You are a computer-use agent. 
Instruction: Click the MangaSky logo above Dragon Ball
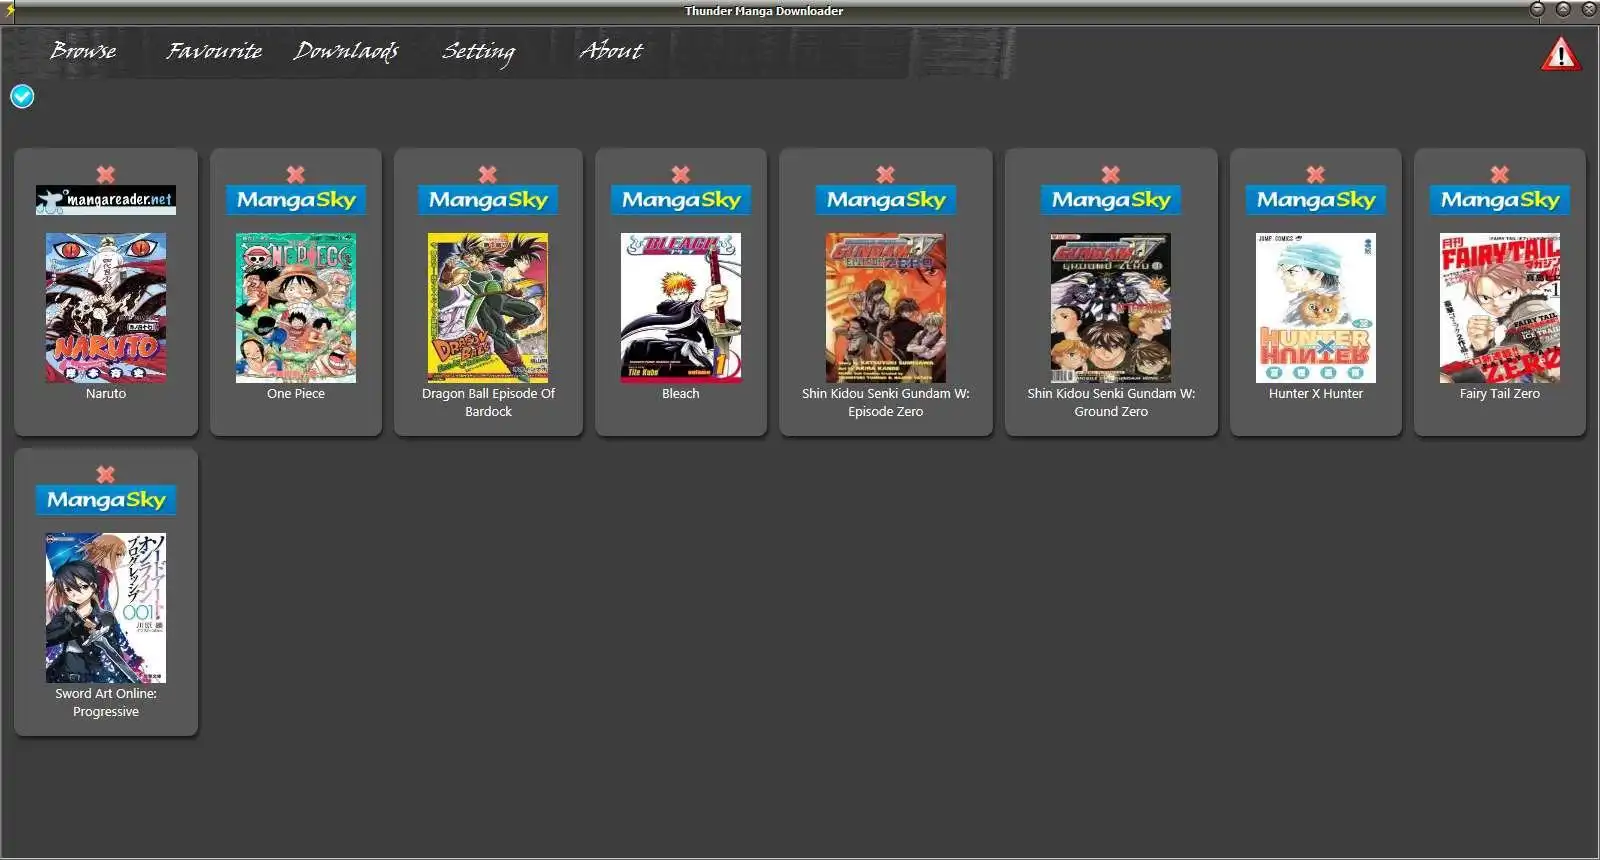pos(488,200)
